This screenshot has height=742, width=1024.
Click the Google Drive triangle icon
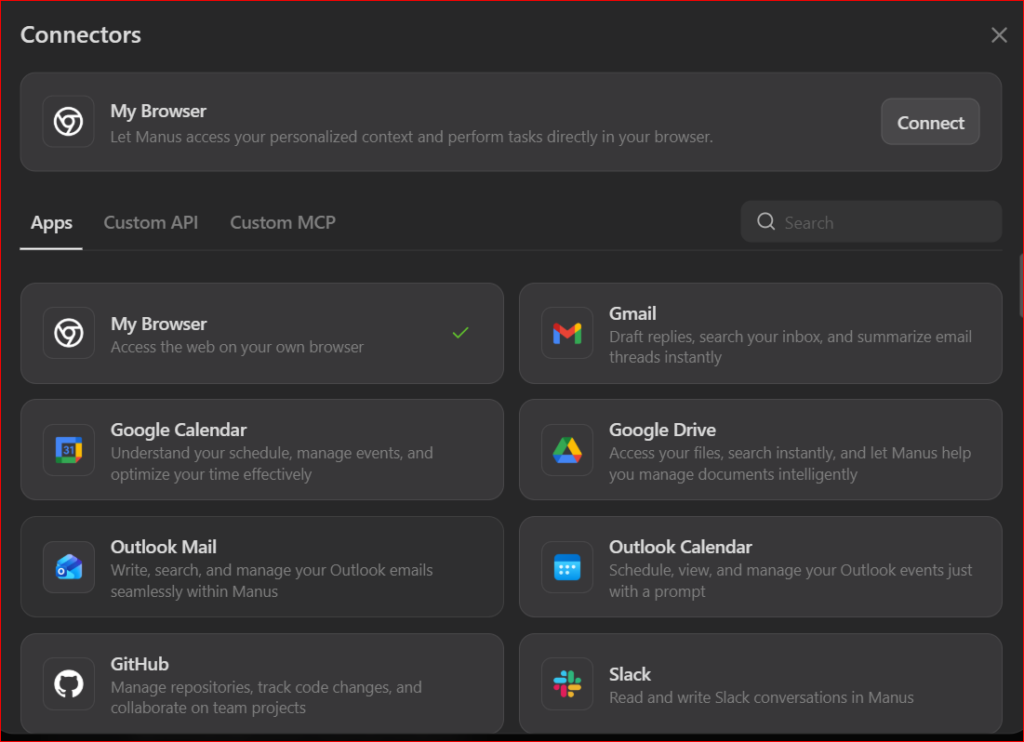pyautogui.click(x=567, y=450)
